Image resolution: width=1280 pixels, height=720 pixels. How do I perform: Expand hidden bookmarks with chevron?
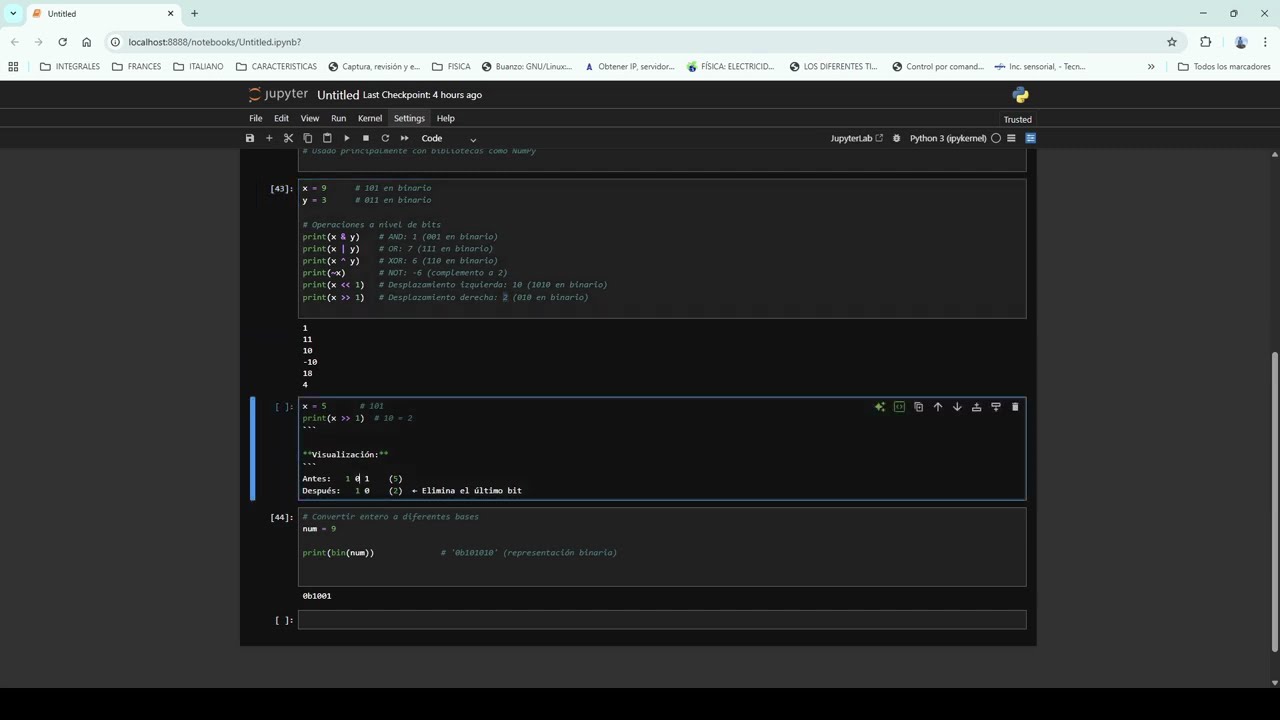click(x=1151, y=67)
